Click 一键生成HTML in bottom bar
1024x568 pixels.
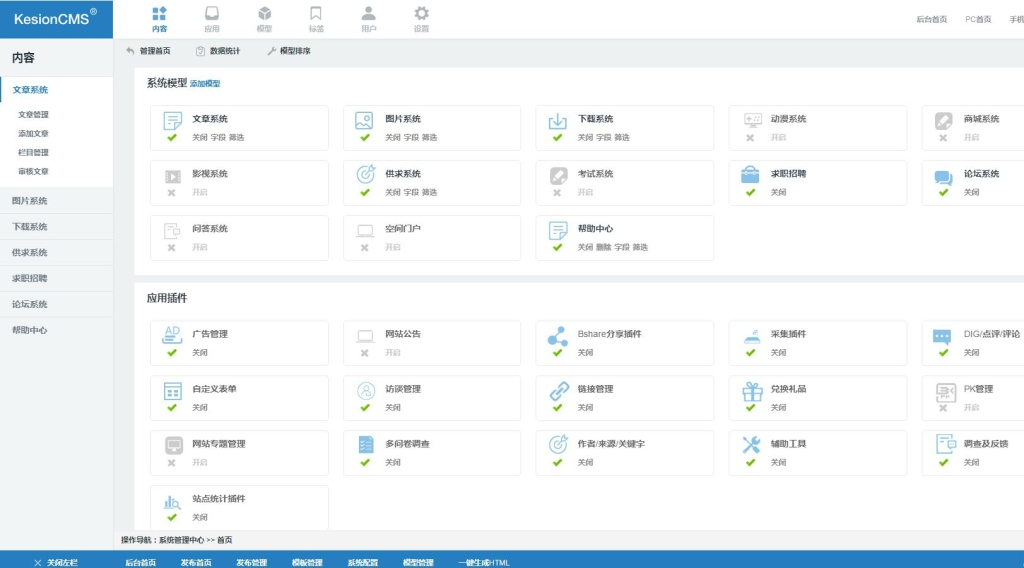tap(484, 562)
